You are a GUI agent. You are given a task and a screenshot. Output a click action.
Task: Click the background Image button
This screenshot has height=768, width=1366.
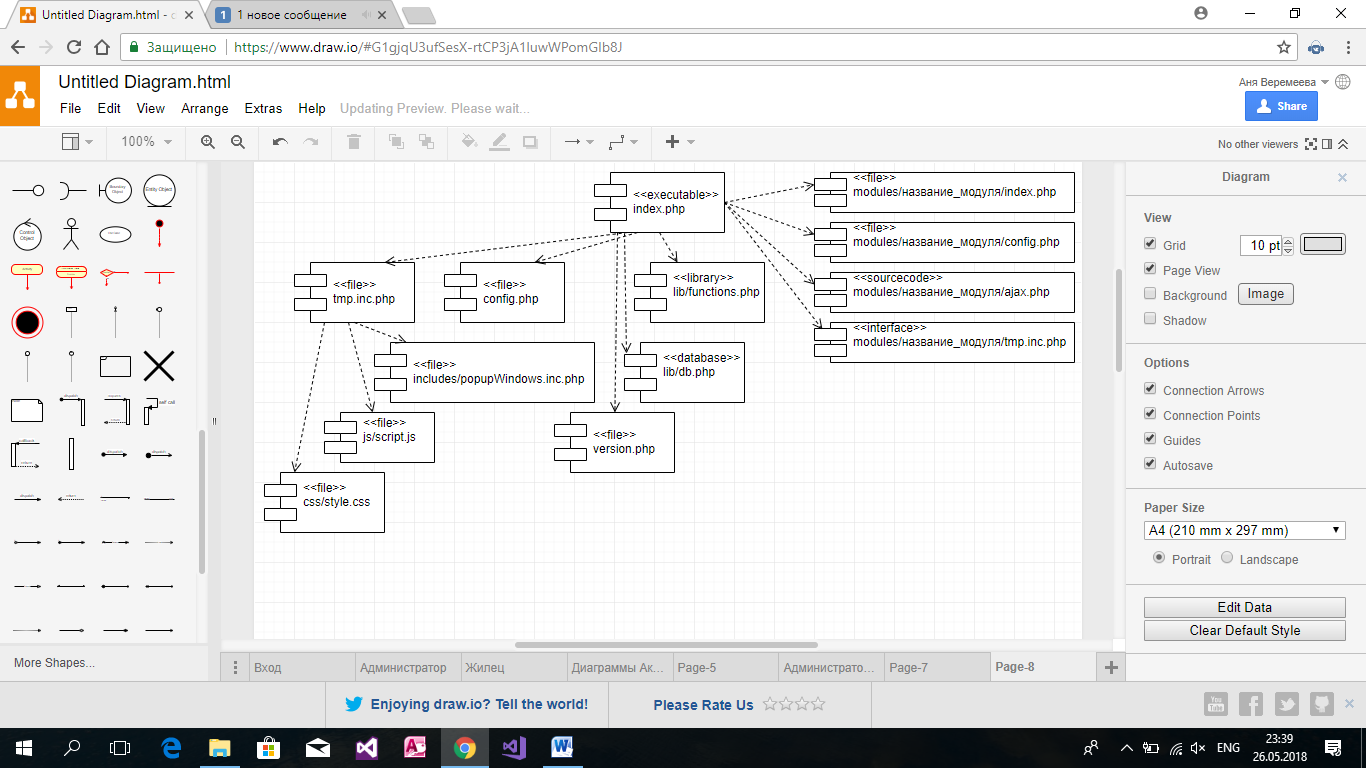coord(1266,294)
